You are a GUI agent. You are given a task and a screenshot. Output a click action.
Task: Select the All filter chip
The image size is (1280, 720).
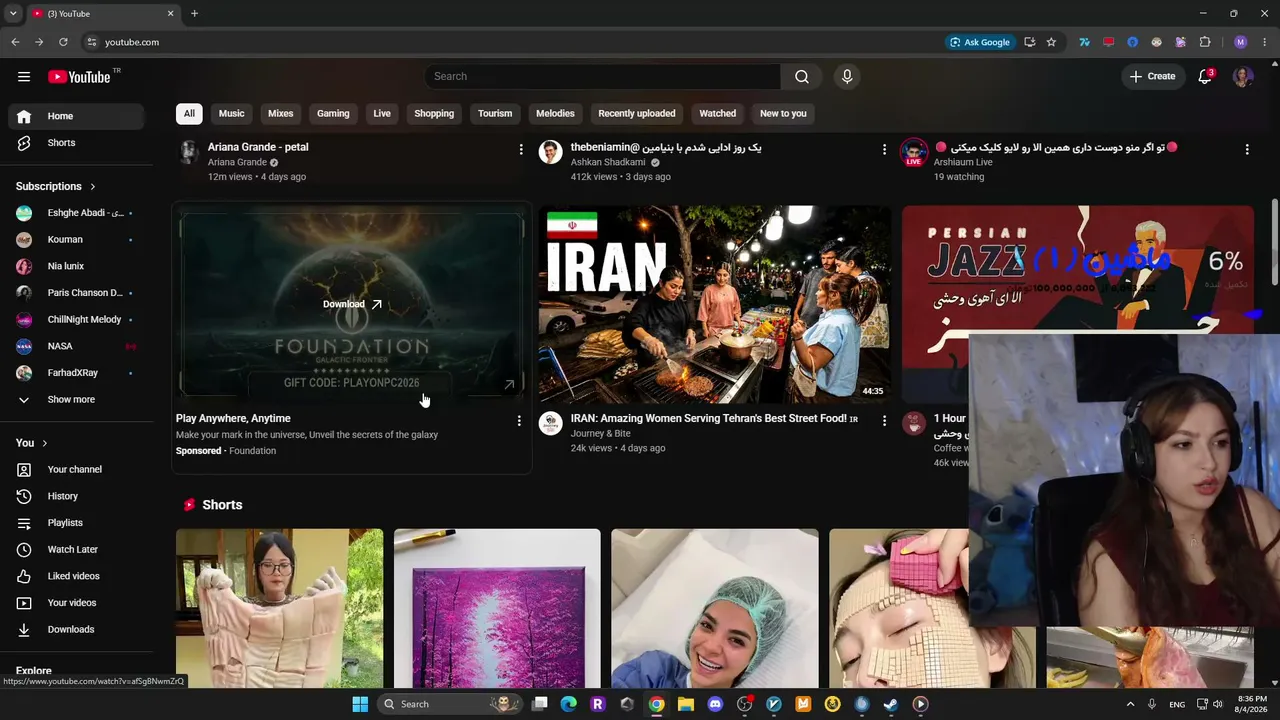pos(189,114)
